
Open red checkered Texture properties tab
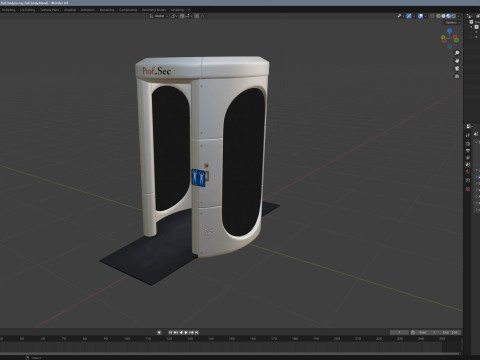click(468, 189)
